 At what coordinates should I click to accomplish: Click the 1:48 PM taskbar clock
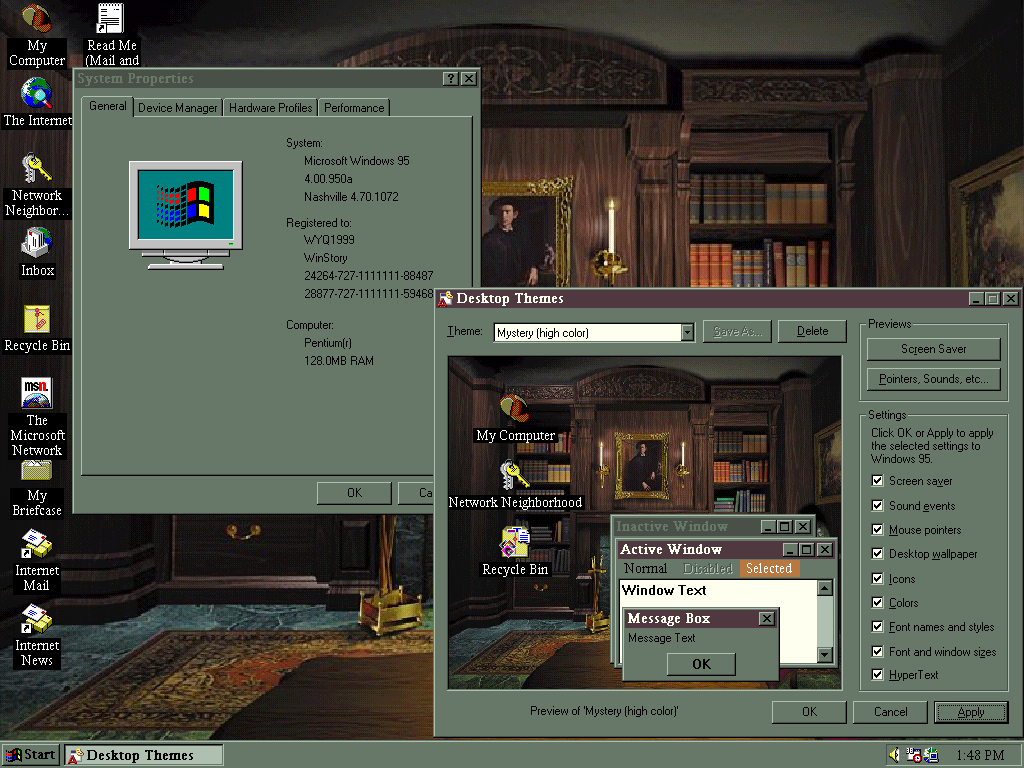[980, 756]
